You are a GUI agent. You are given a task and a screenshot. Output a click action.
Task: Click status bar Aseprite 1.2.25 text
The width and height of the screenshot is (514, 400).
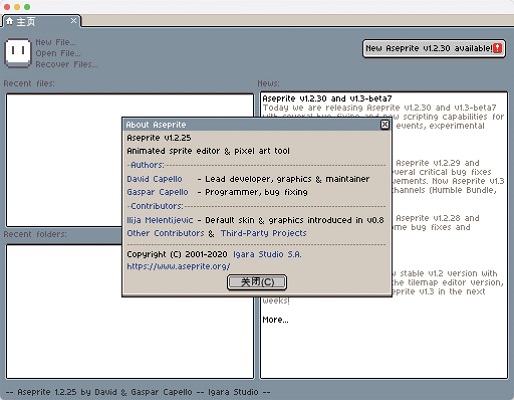coord(138,392)
